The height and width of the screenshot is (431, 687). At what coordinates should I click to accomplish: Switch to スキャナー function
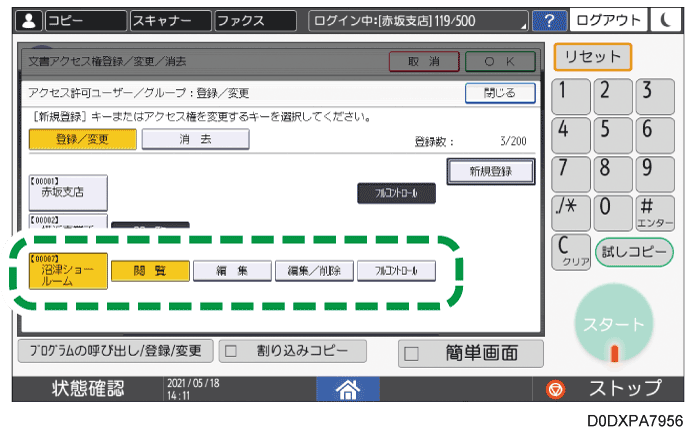171,21
